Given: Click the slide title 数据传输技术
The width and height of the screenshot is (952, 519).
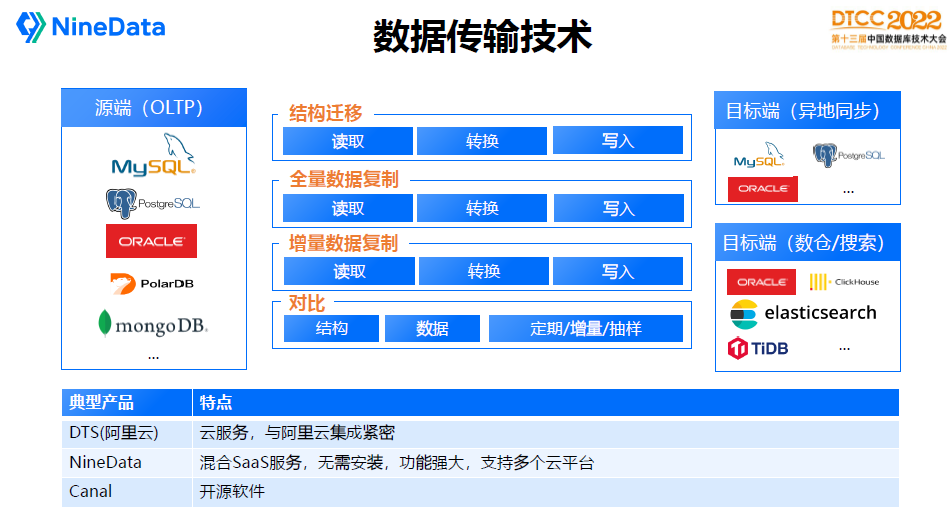Looking at the screenshot, I should 482,36.
